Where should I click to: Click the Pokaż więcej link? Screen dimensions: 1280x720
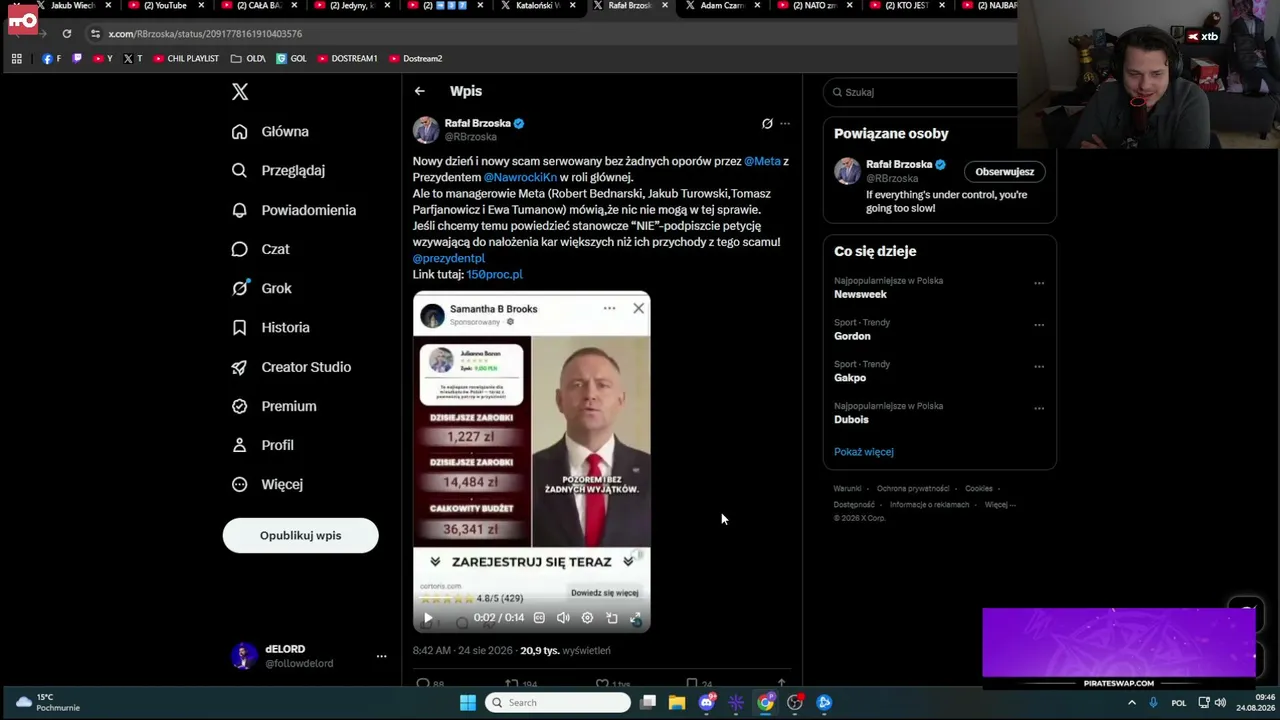click(864, 452)
